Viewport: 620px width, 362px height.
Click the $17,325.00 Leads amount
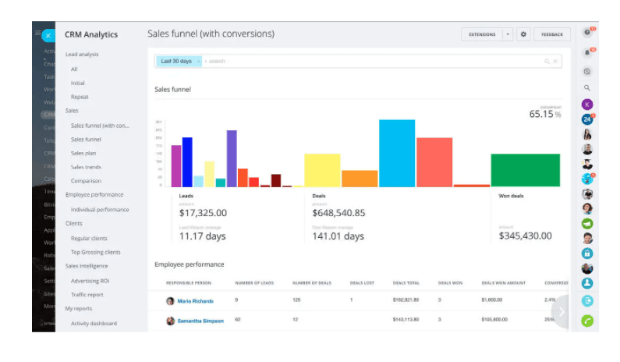[203, 213]
